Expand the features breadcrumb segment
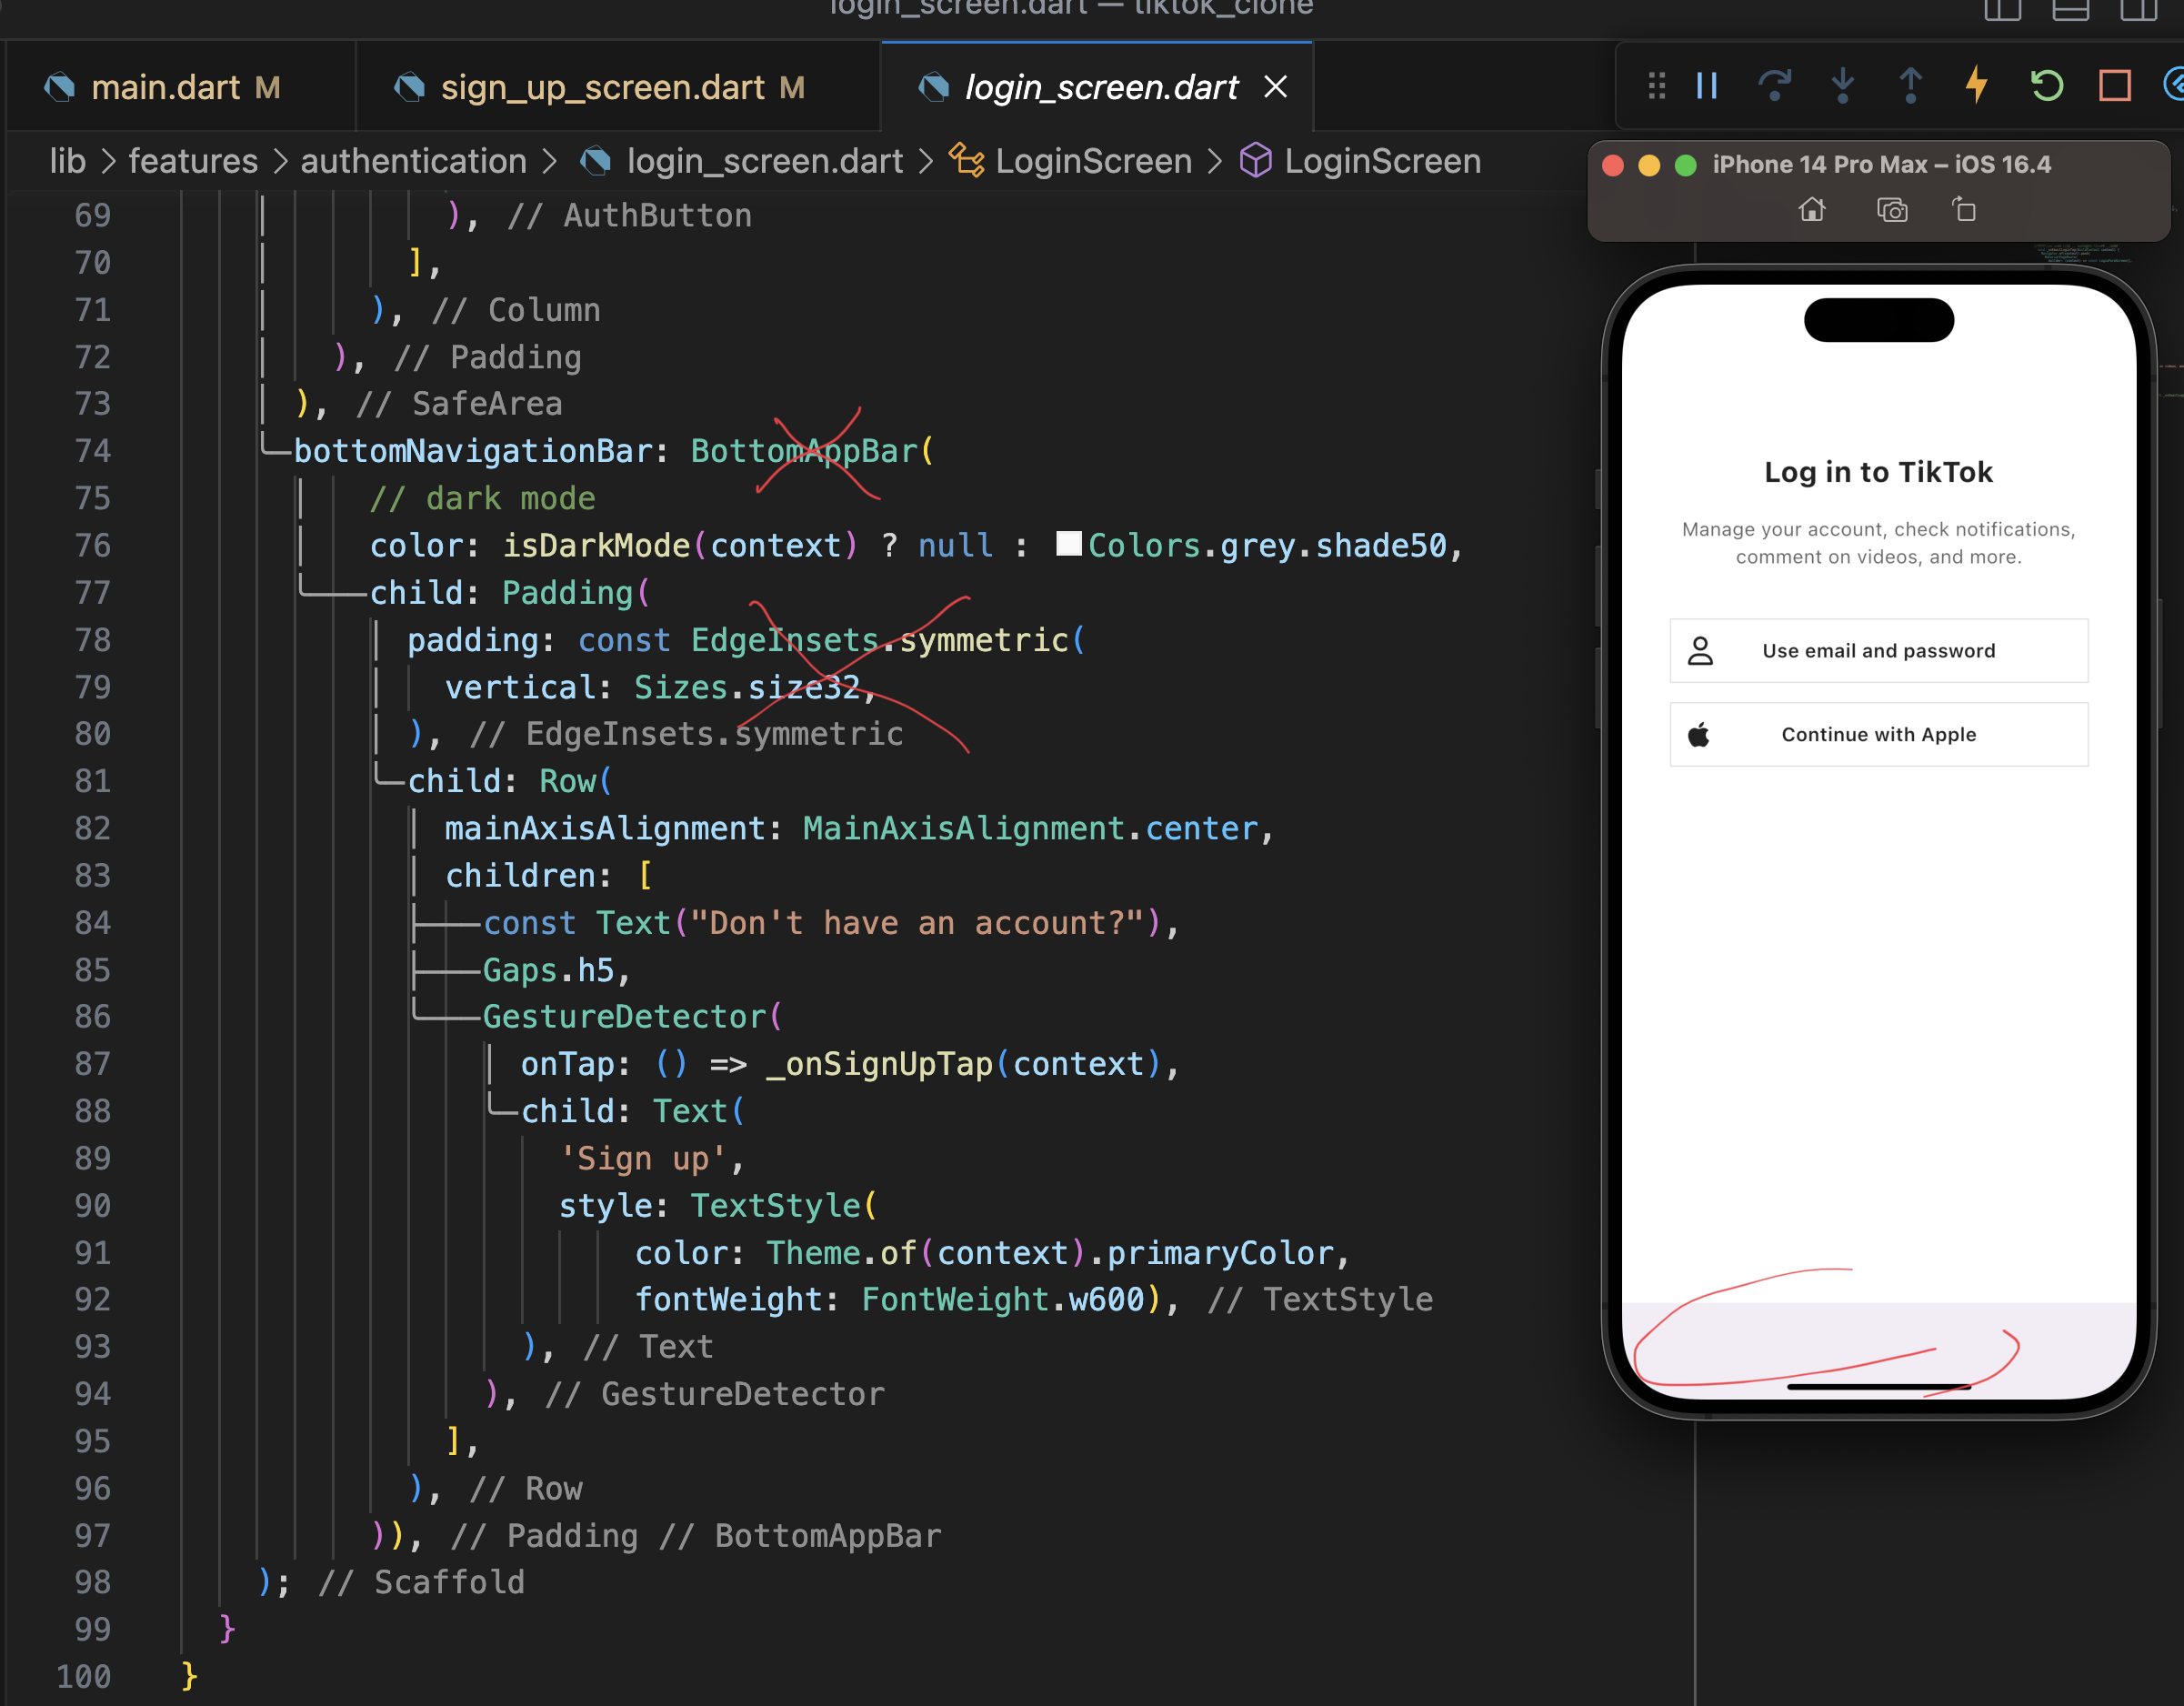 193,161
